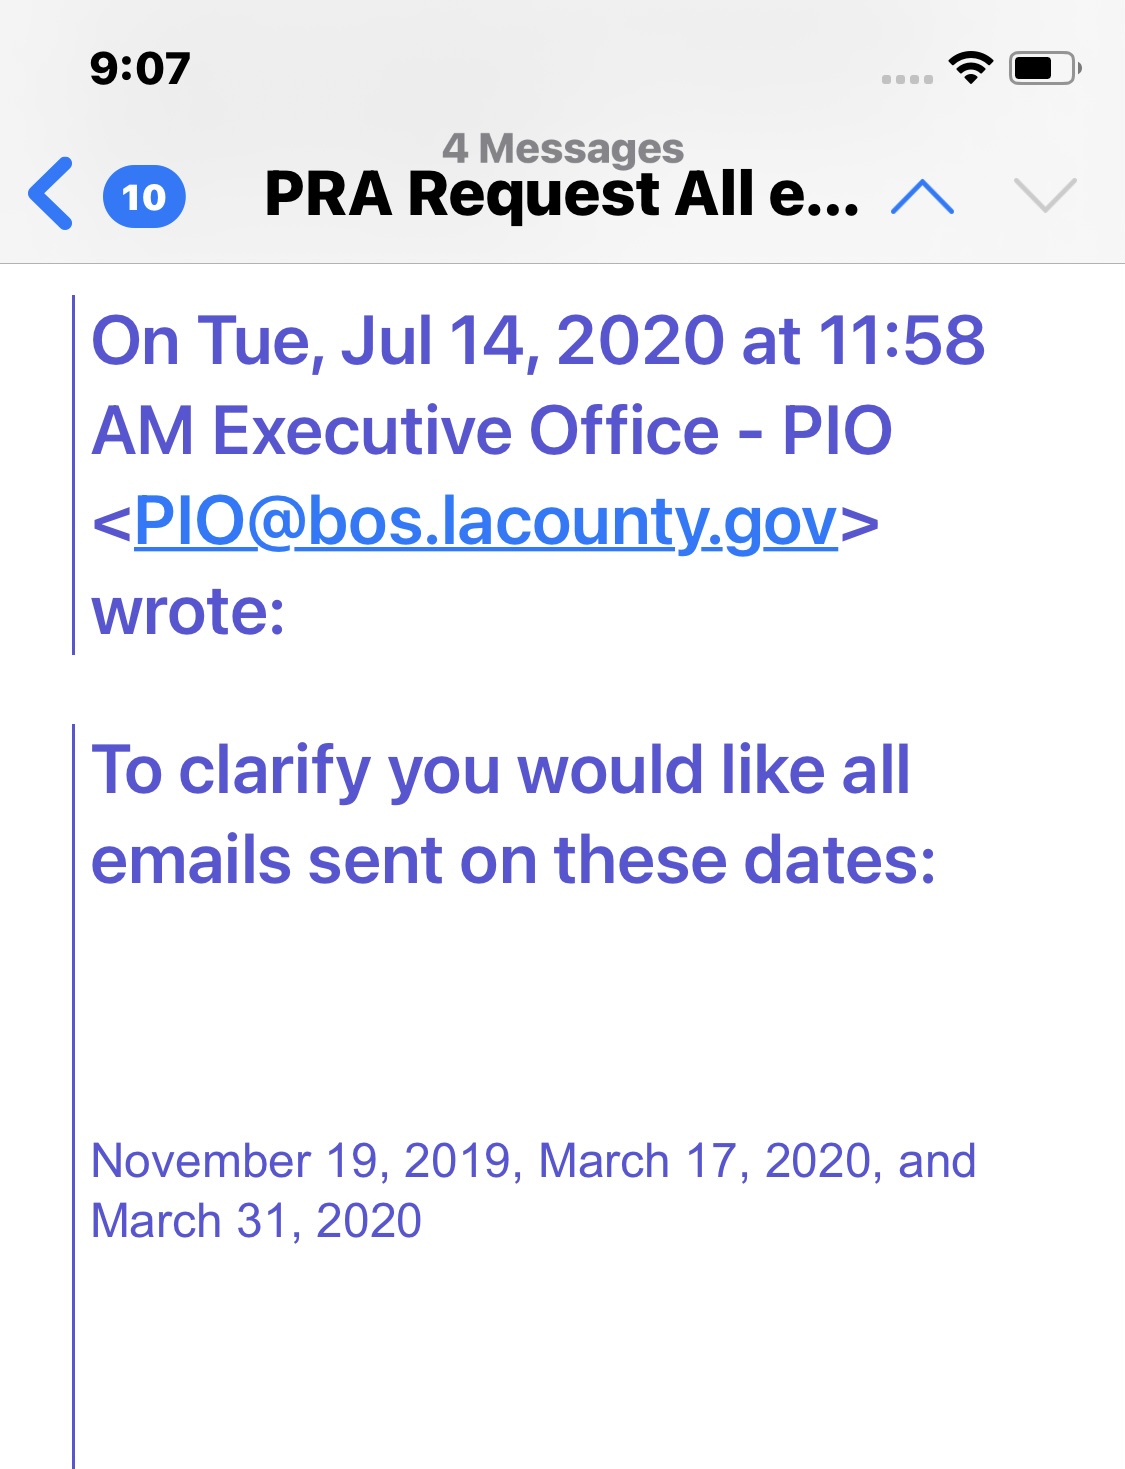Tap the 'March 31, 2020' date text

click(257, 1221)
